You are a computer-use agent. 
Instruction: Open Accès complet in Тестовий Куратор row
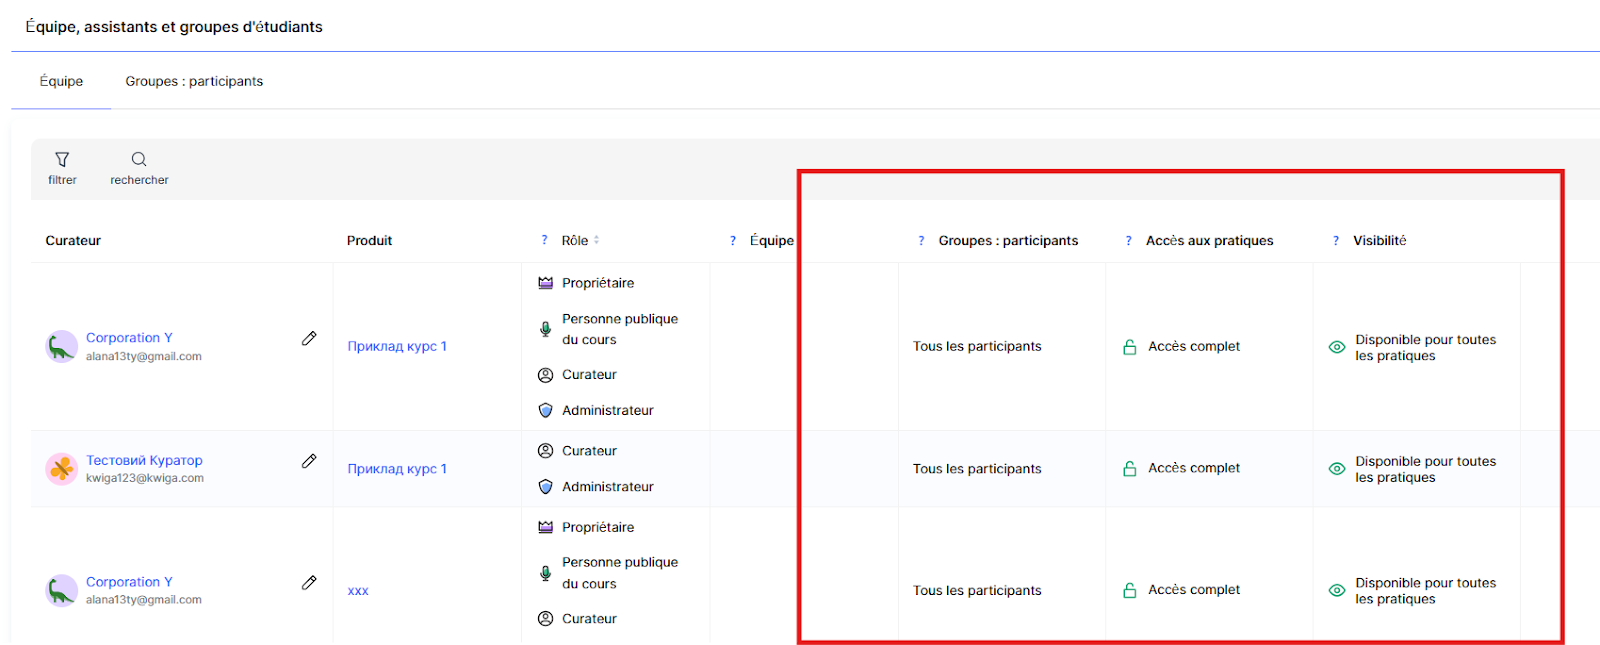[x=1193, y=468]
